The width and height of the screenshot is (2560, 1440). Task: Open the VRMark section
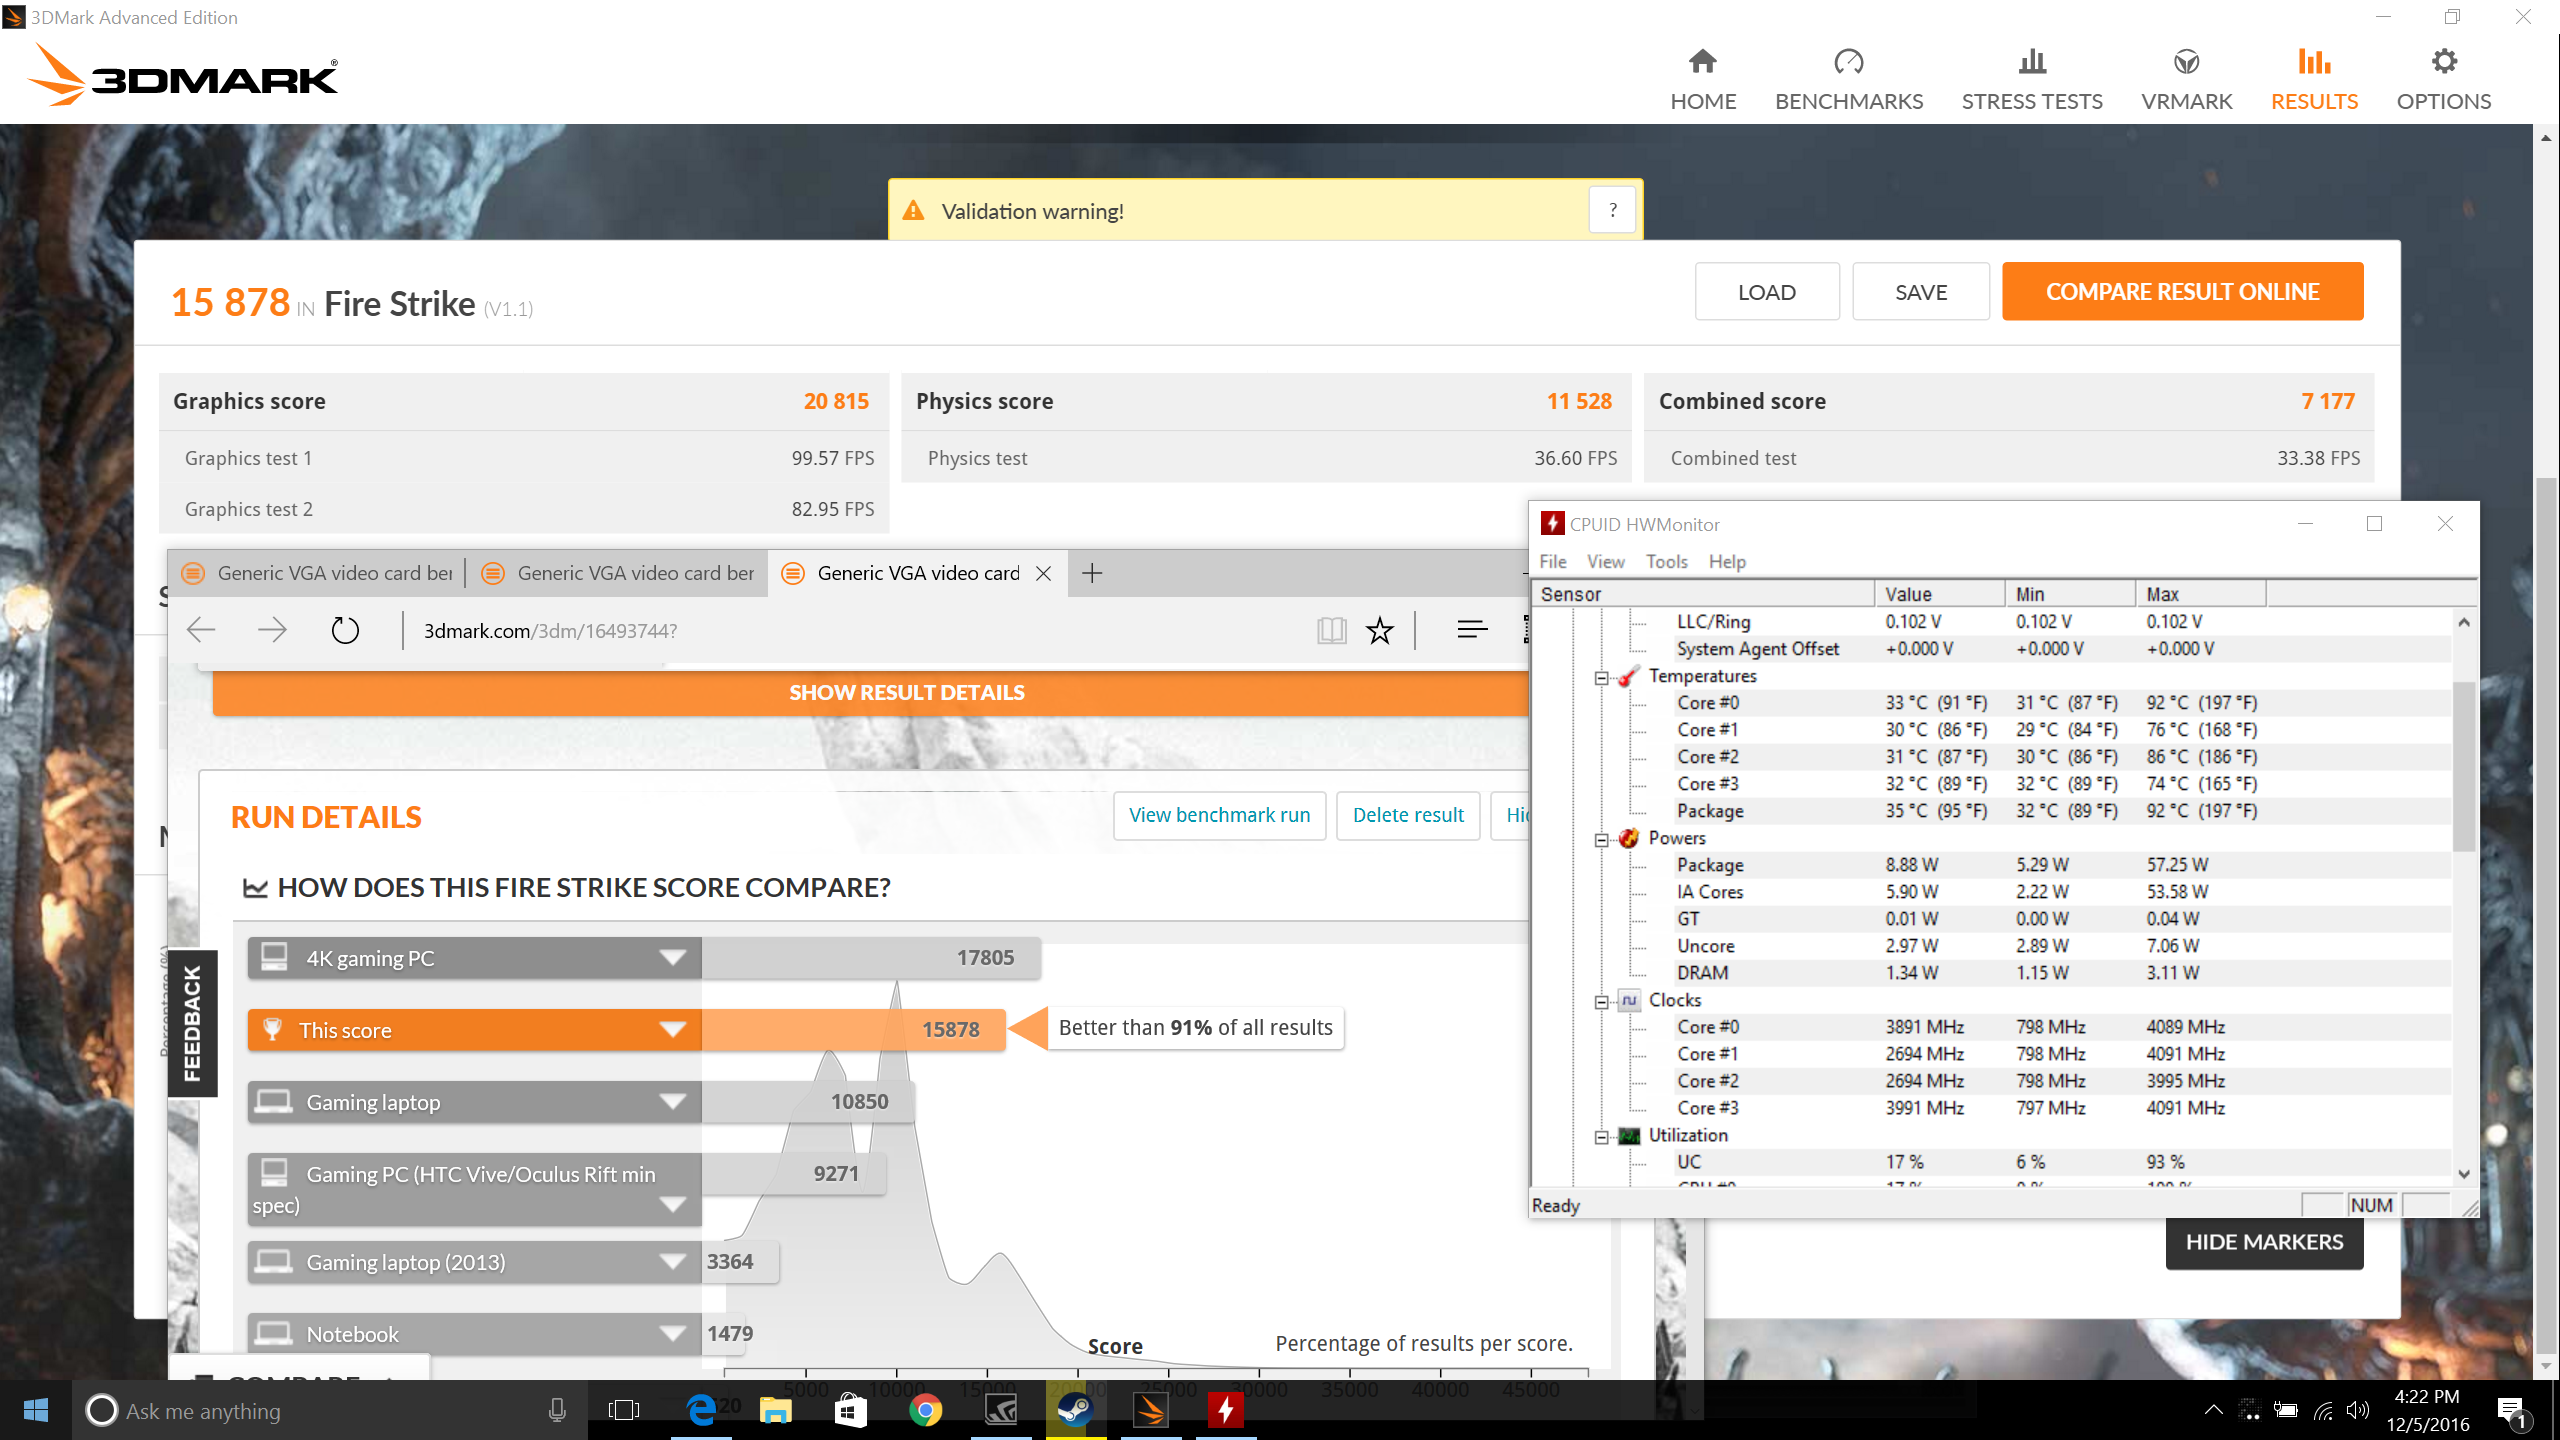[2186, 80]
